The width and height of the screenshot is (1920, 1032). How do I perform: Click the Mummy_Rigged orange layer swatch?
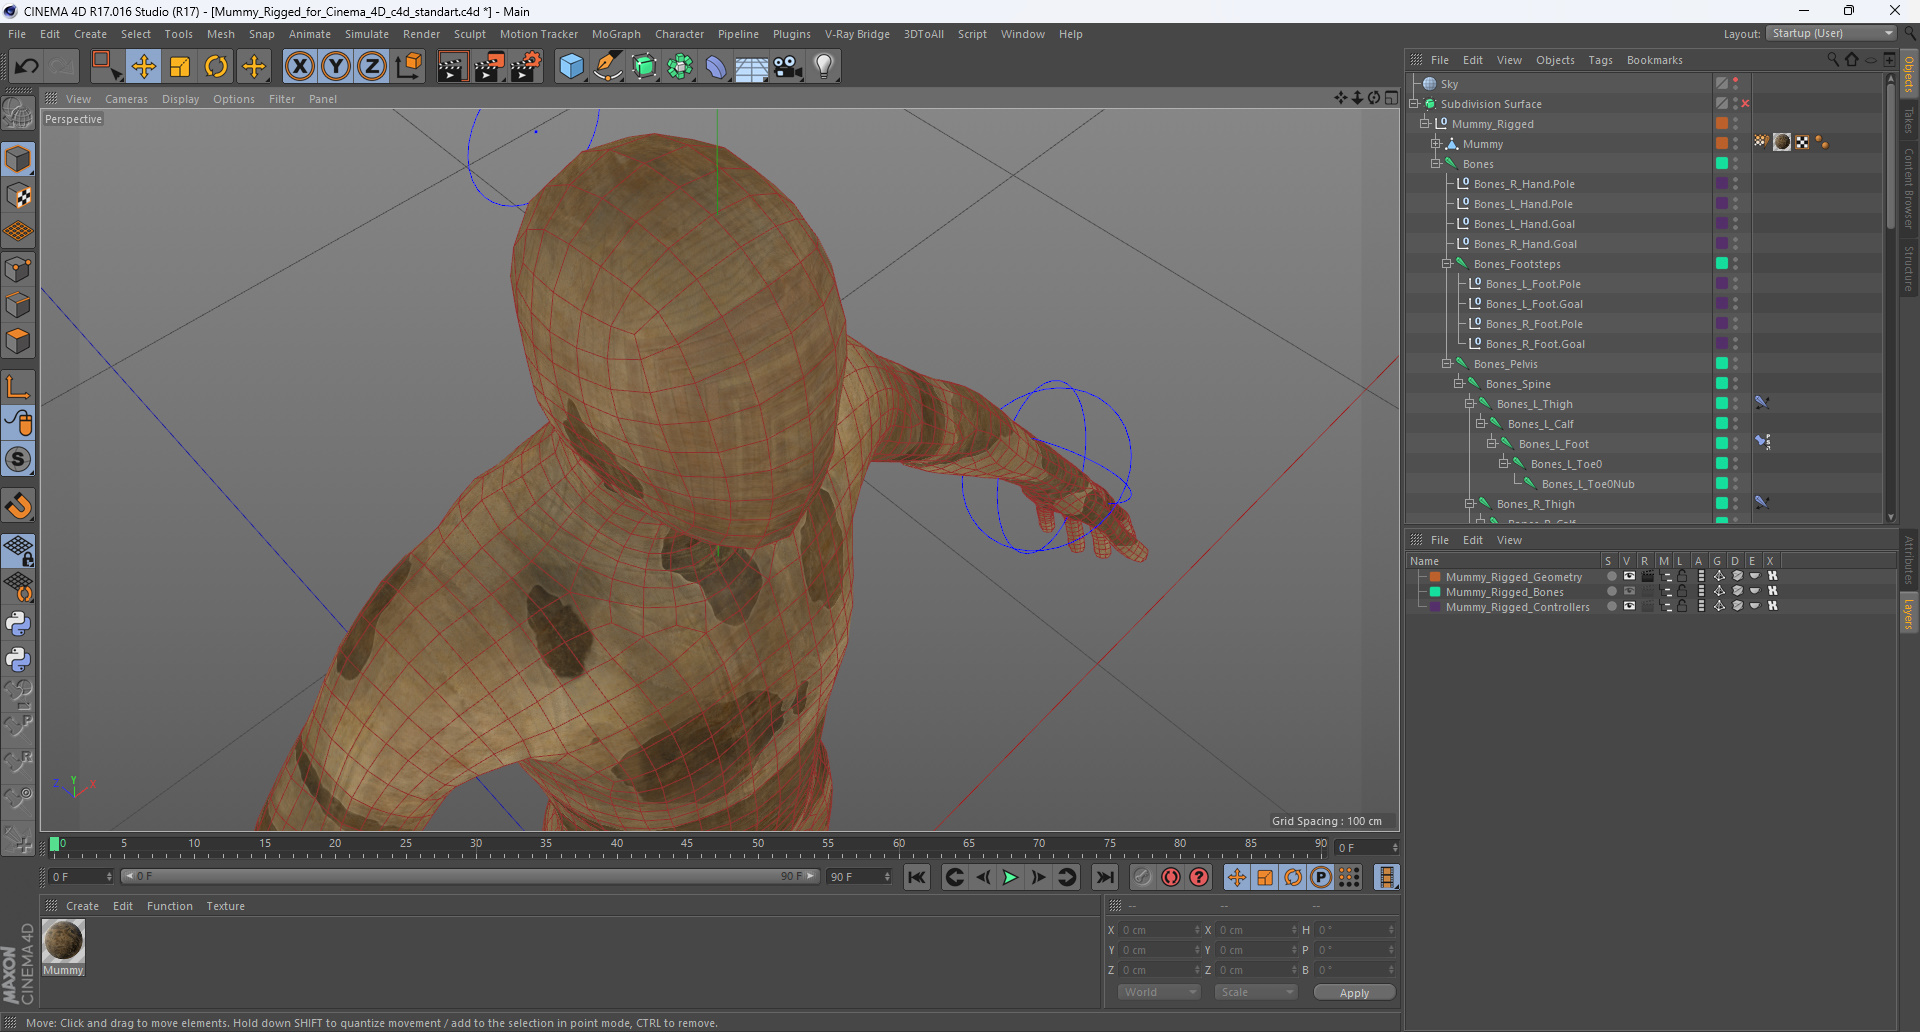click(1722, 124)
